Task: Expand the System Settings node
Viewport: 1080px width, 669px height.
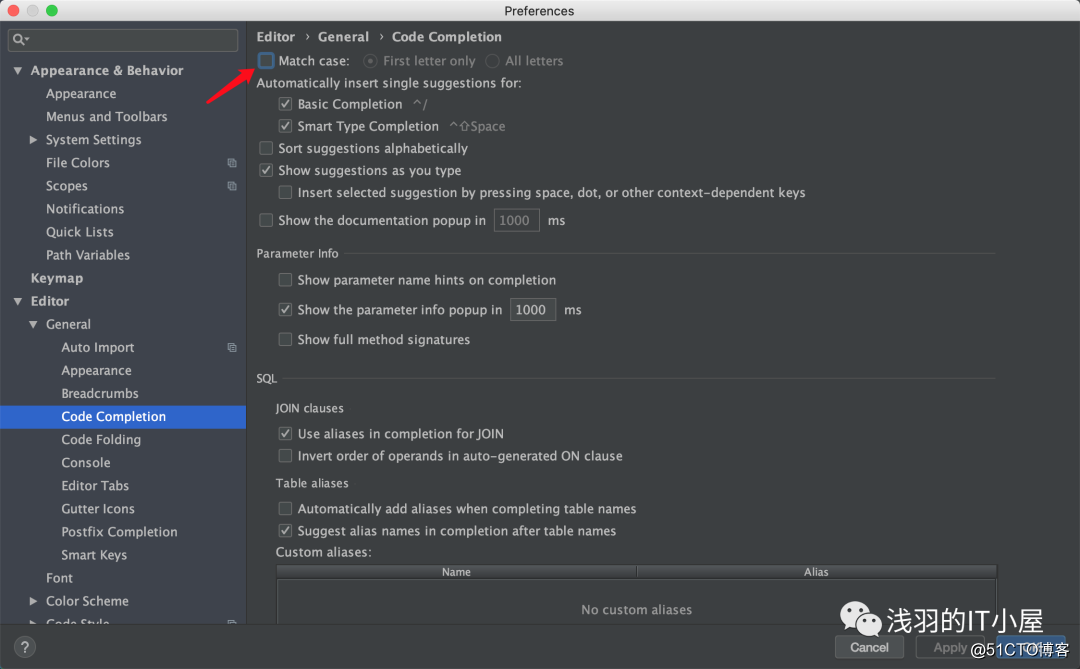Action: 33,139
